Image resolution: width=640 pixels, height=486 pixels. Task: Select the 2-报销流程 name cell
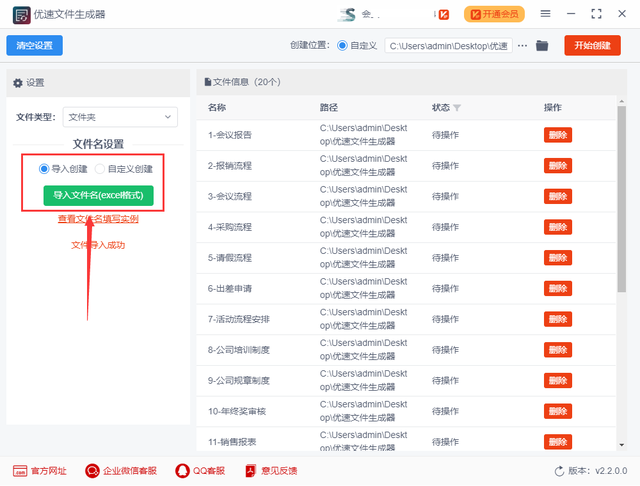coord(230,166)
